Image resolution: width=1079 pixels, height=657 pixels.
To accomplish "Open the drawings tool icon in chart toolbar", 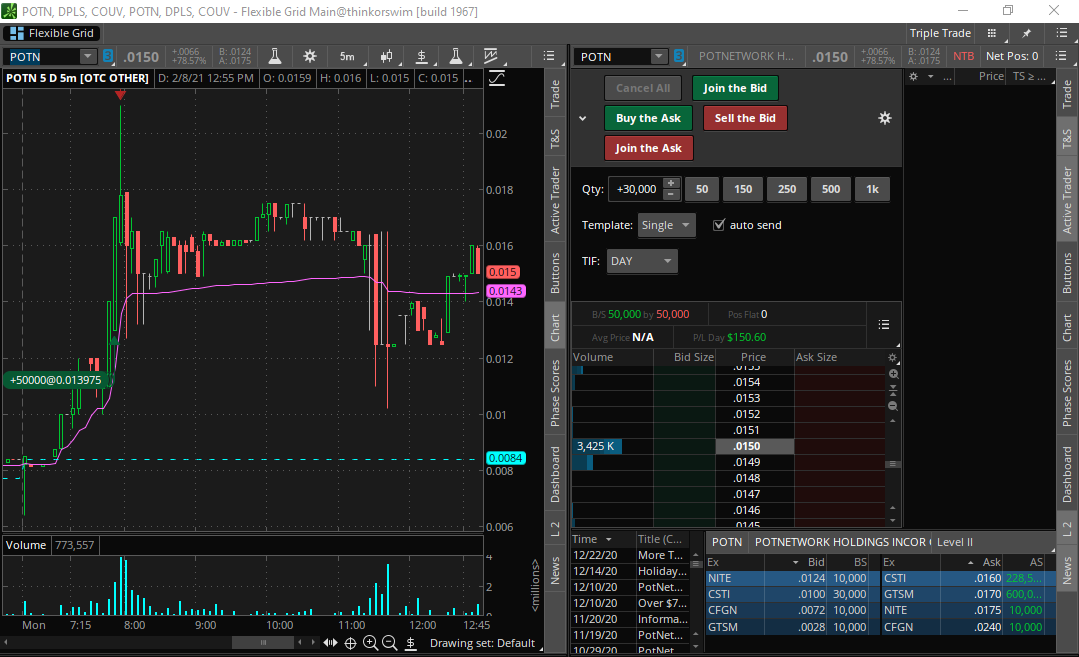I will [491, 56].
